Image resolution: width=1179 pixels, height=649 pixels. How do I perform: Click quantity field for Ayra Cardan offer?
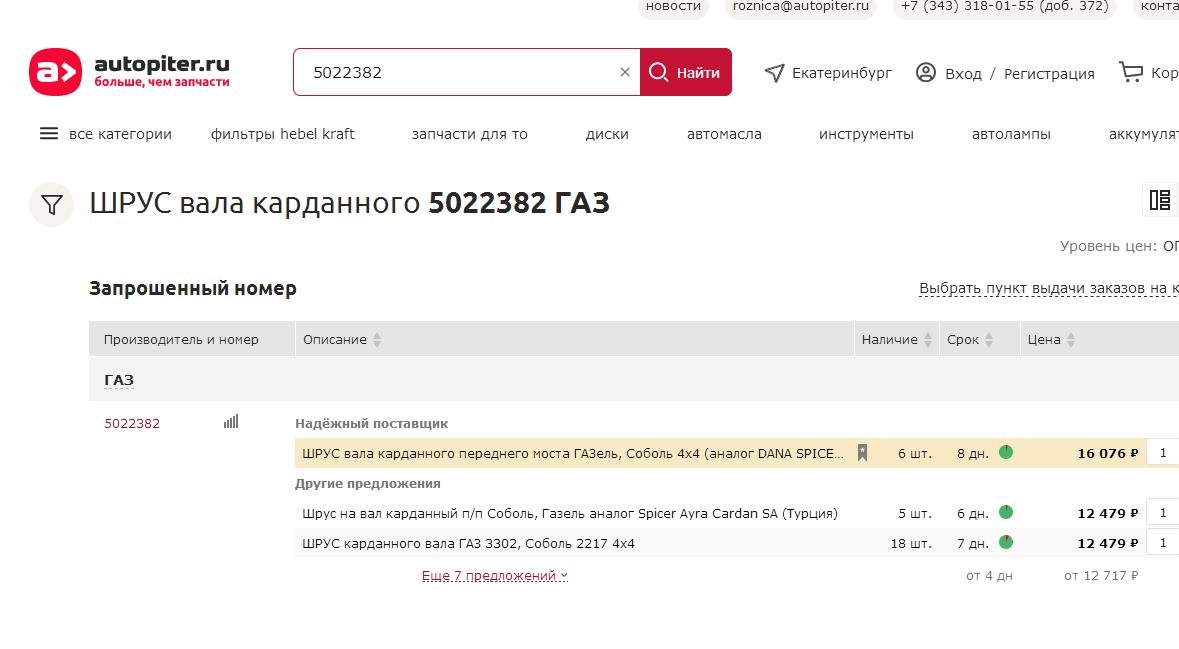1162,513
